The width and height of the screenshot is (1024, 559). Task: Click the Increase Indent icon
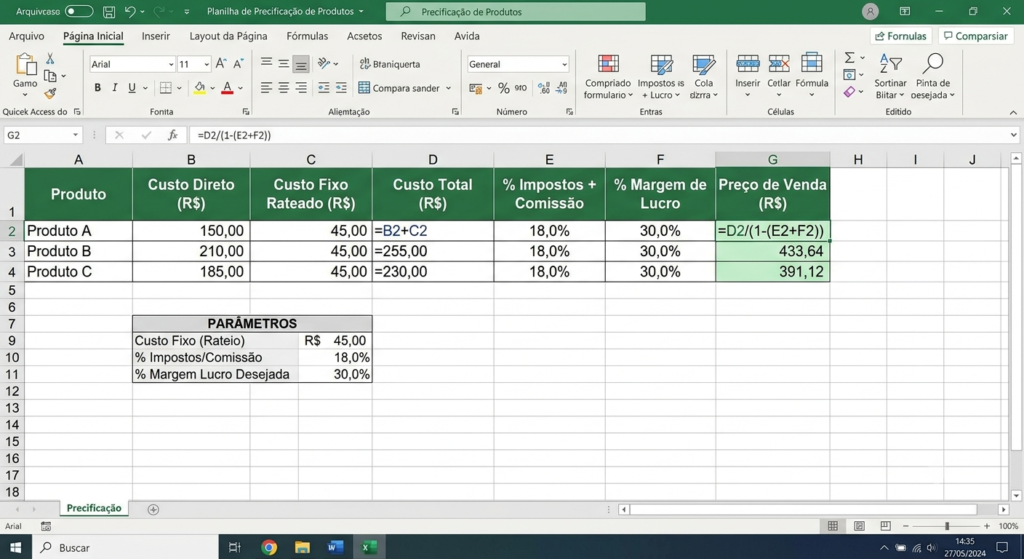[341, 88]
